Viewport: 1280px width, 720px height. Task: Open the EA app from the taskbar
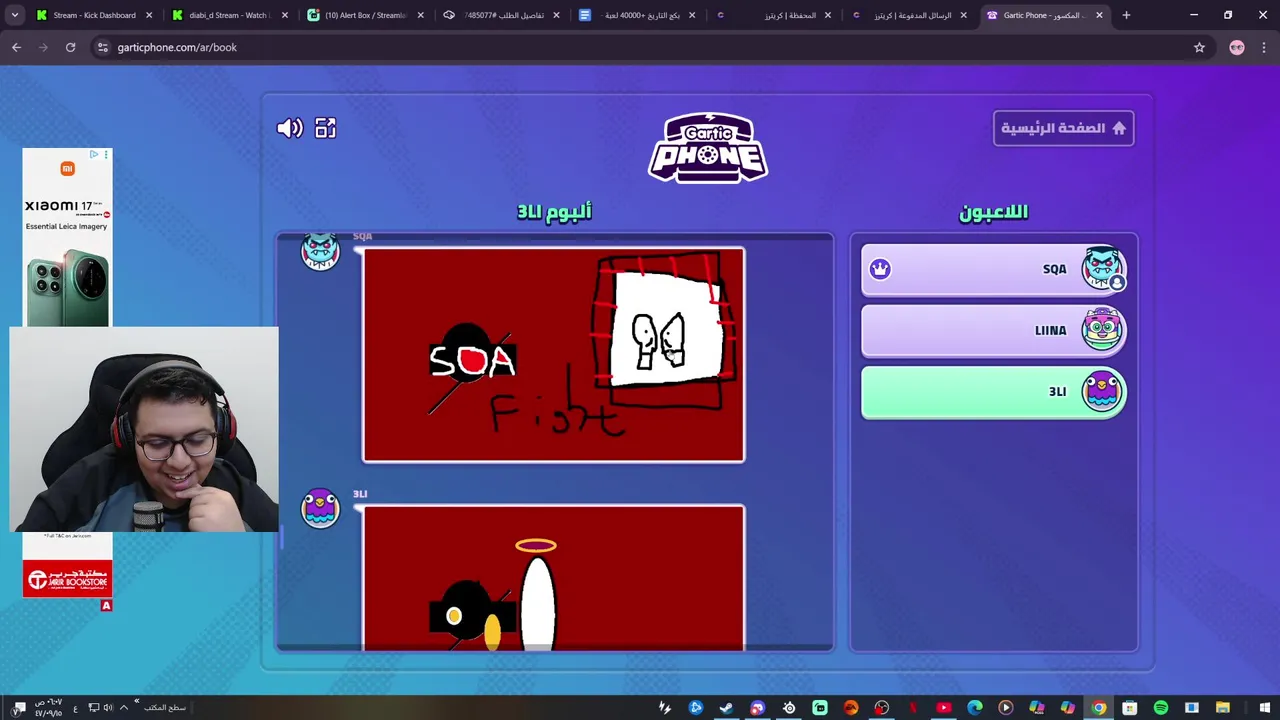click(x=851, y=708)
